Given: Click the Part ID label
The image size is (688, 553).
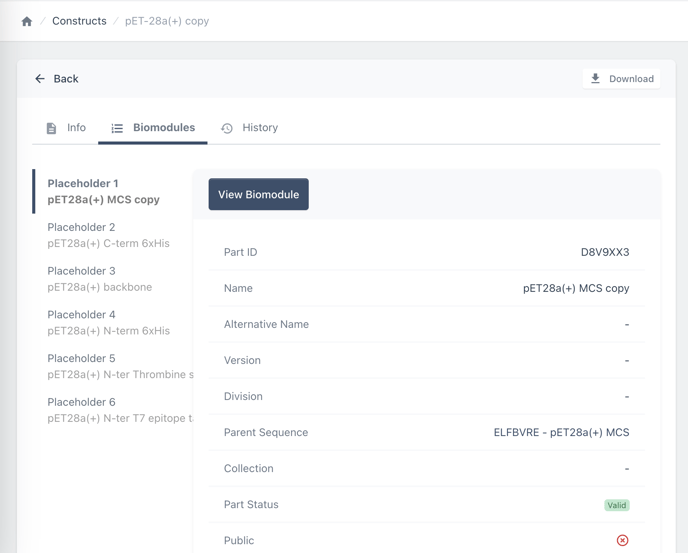Looking at the screenshot, I should (240, 252).
